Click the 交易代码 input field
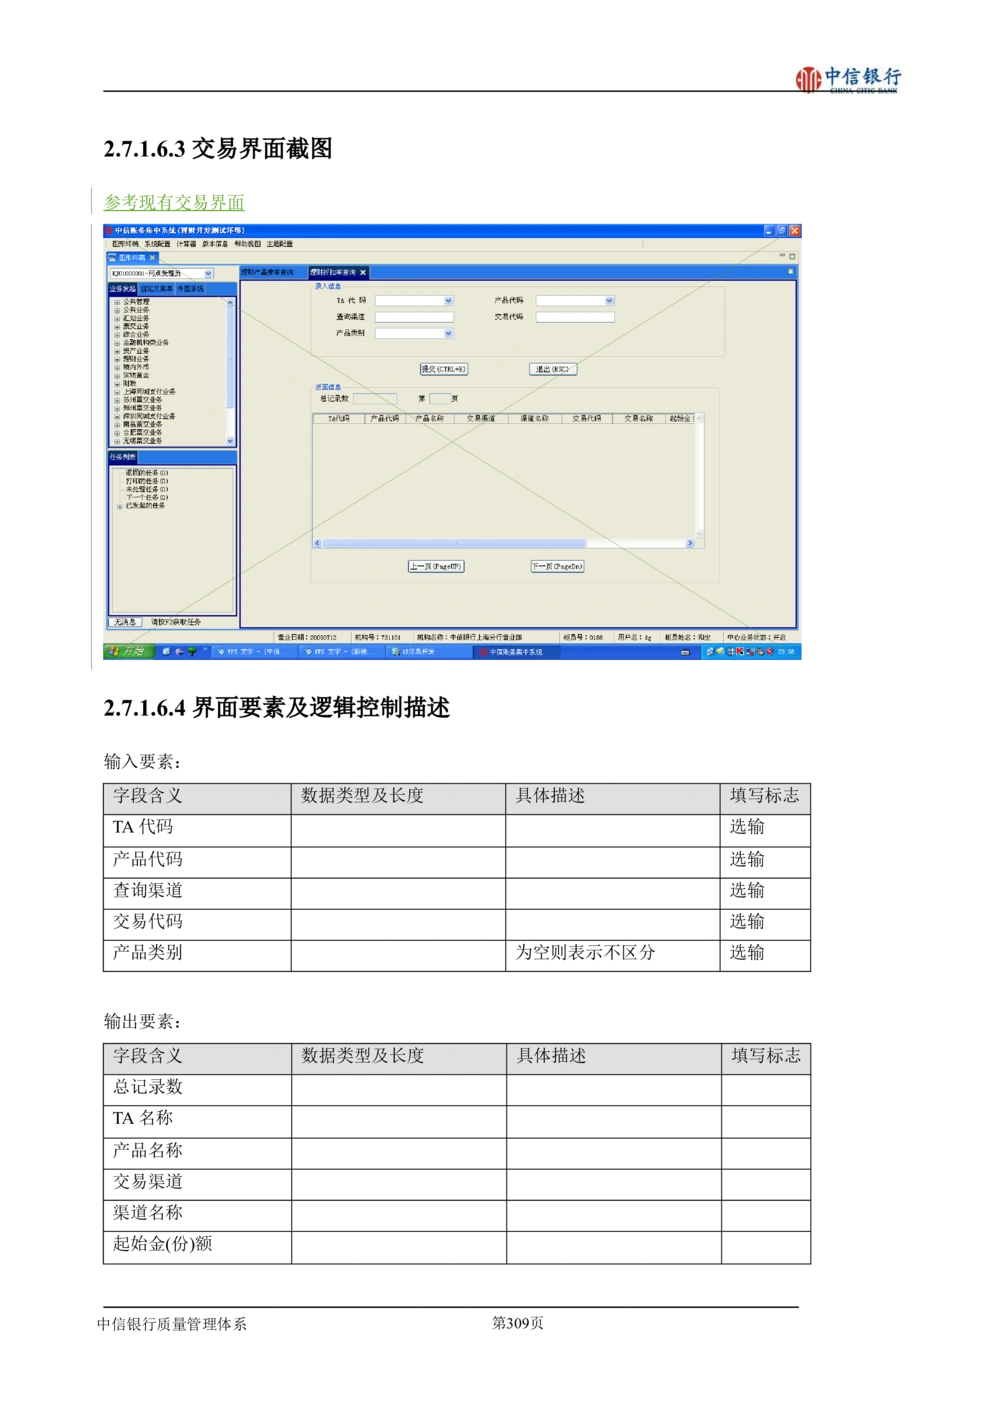1000x1415 pixels. (x=575, y=318)
